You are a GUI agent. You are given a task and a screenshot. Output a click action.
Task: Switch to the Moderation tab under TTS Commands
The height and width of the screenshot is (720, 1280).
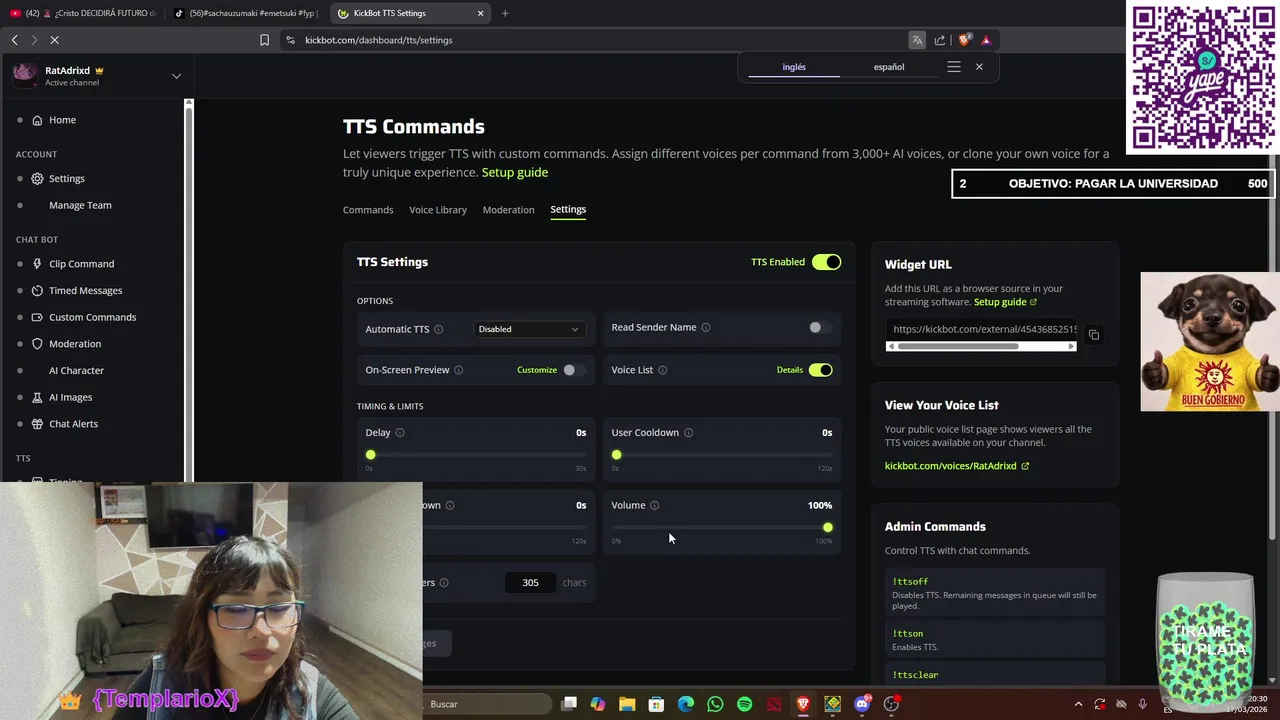(x=508, y=210)
